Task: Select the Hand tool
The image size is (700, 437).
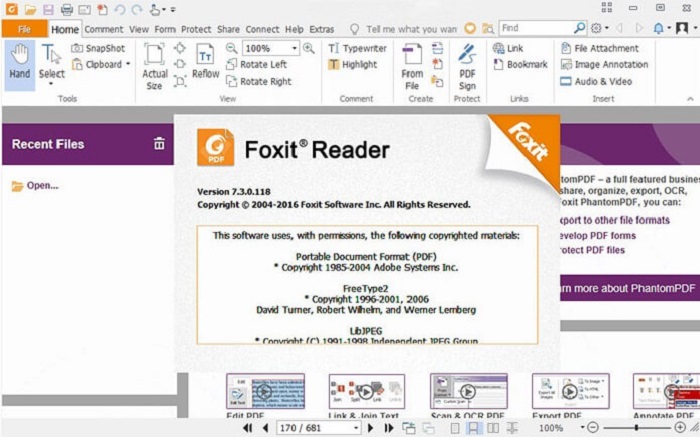Action: (x=20, y=65)
